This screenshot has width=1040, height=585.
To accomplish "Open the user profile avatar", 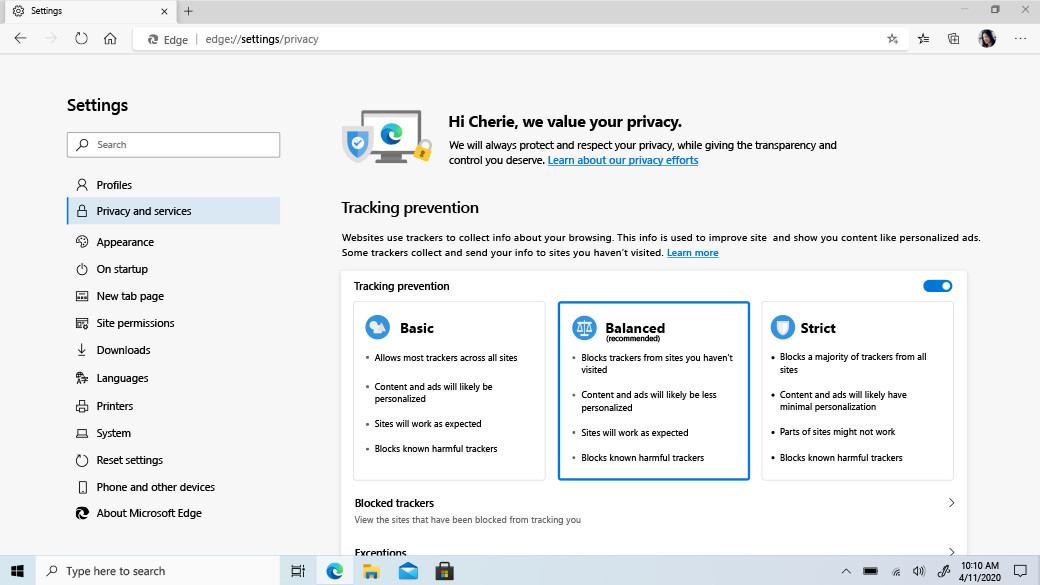I will [x=987, y=38].
